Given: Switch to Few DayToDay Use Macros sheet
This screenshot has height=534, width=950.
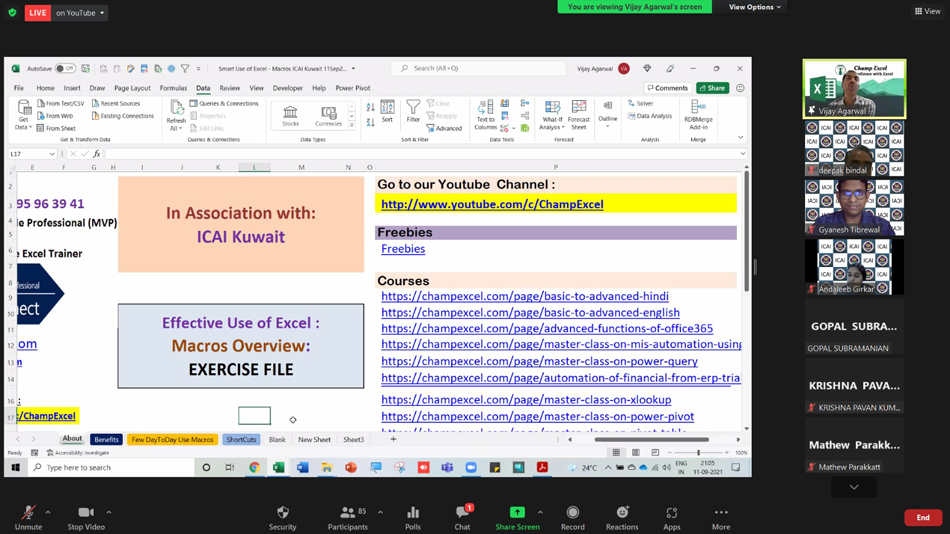Looking at the screenshot, I should (172, 439).
